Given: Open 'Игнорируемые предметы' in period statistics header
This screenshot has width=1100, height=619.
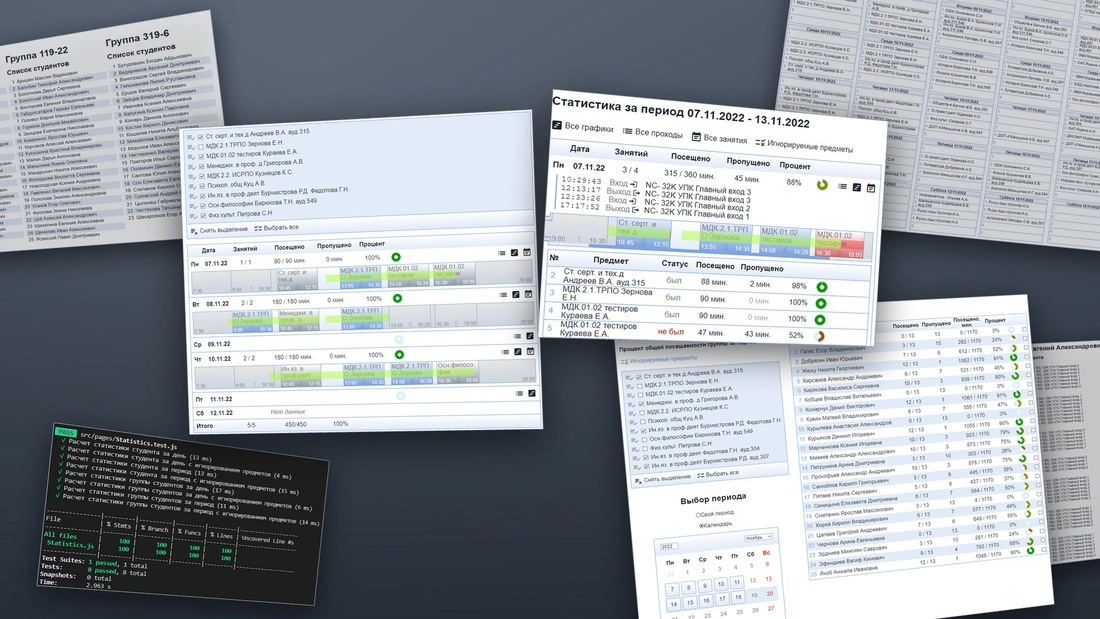Looking at the screenshot, I should (804, 146).
